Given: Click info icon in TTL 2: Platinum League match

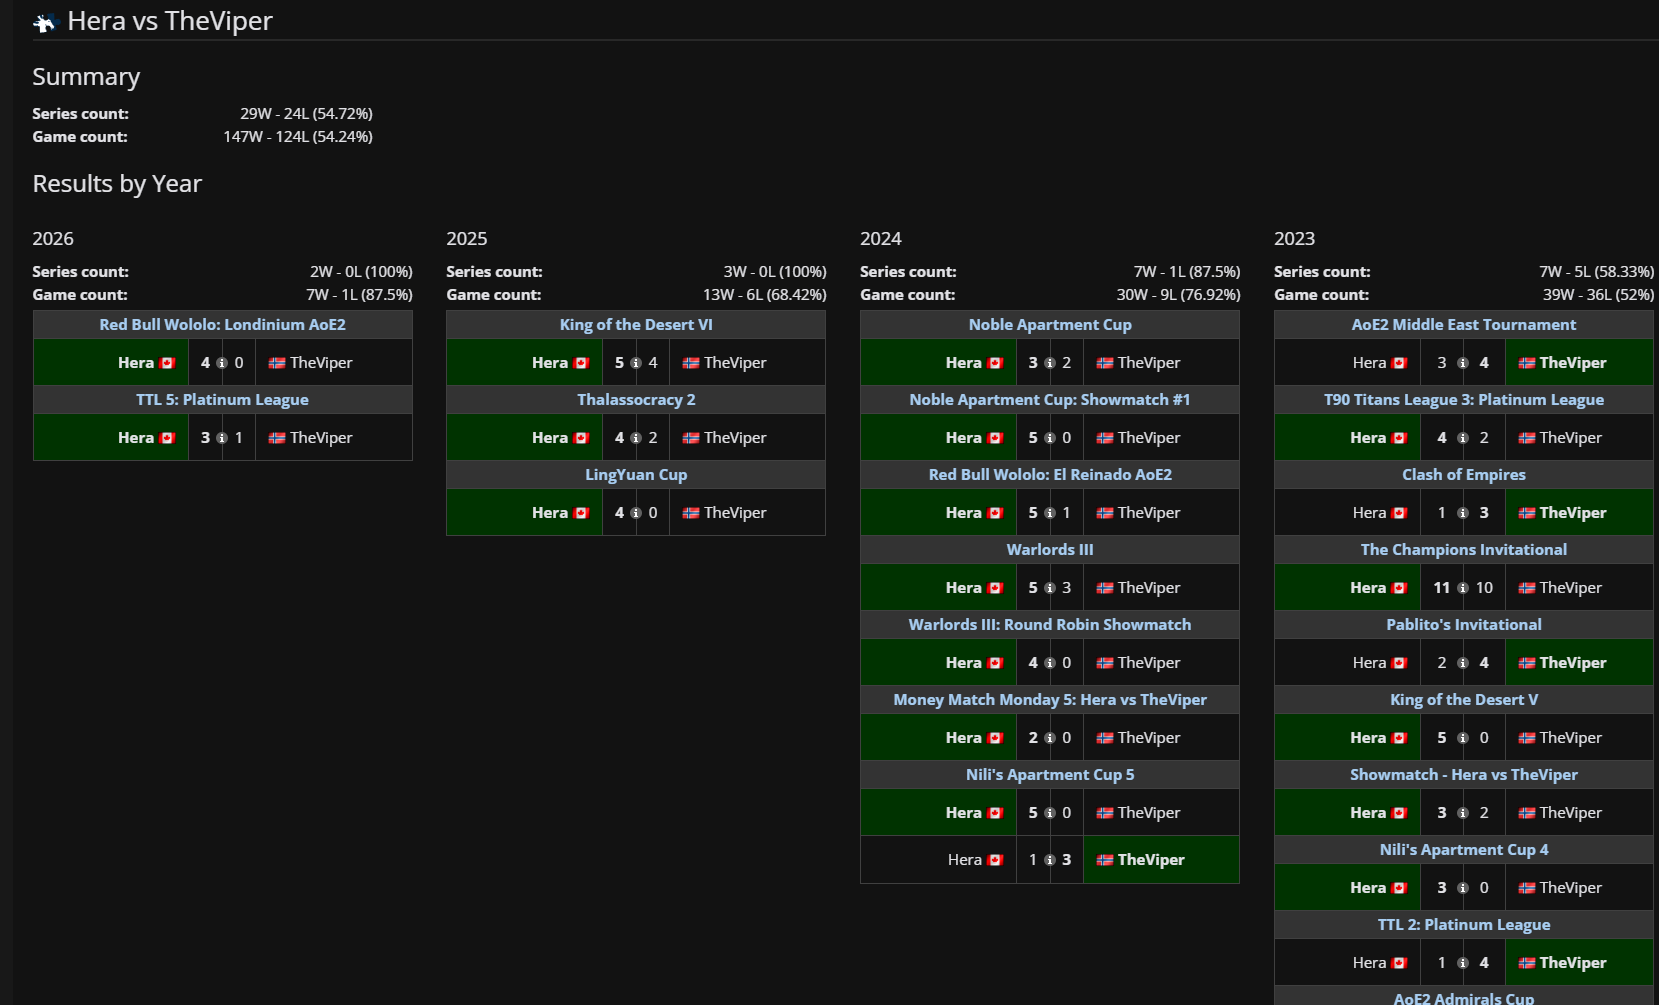Looking at the screenshot, I should (1463, 963).
